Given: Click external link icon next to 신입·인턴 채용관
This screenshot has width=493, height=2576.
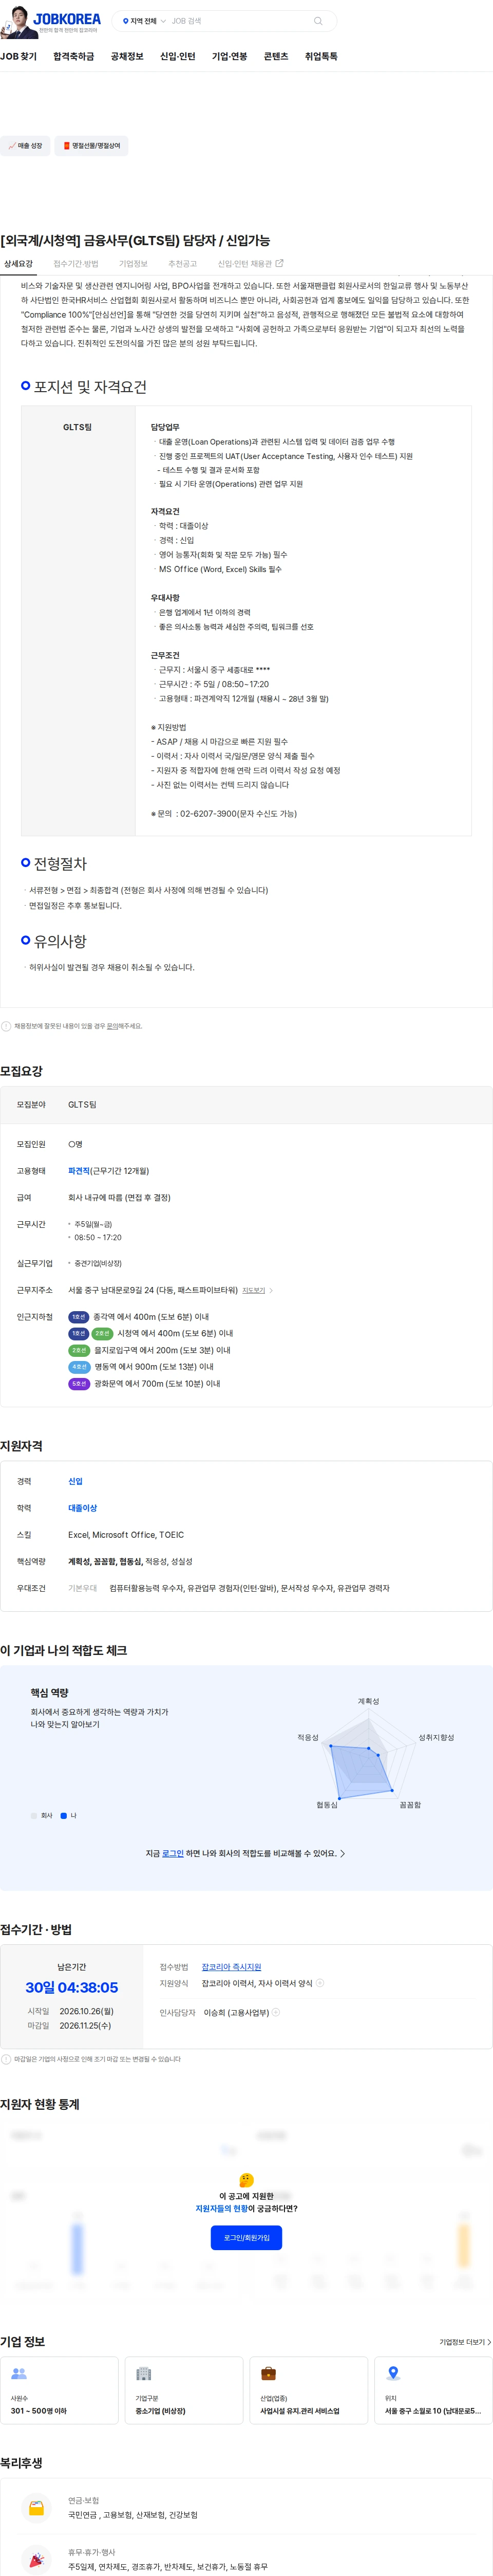Looking at the screenshot, I should pos(279,264).
